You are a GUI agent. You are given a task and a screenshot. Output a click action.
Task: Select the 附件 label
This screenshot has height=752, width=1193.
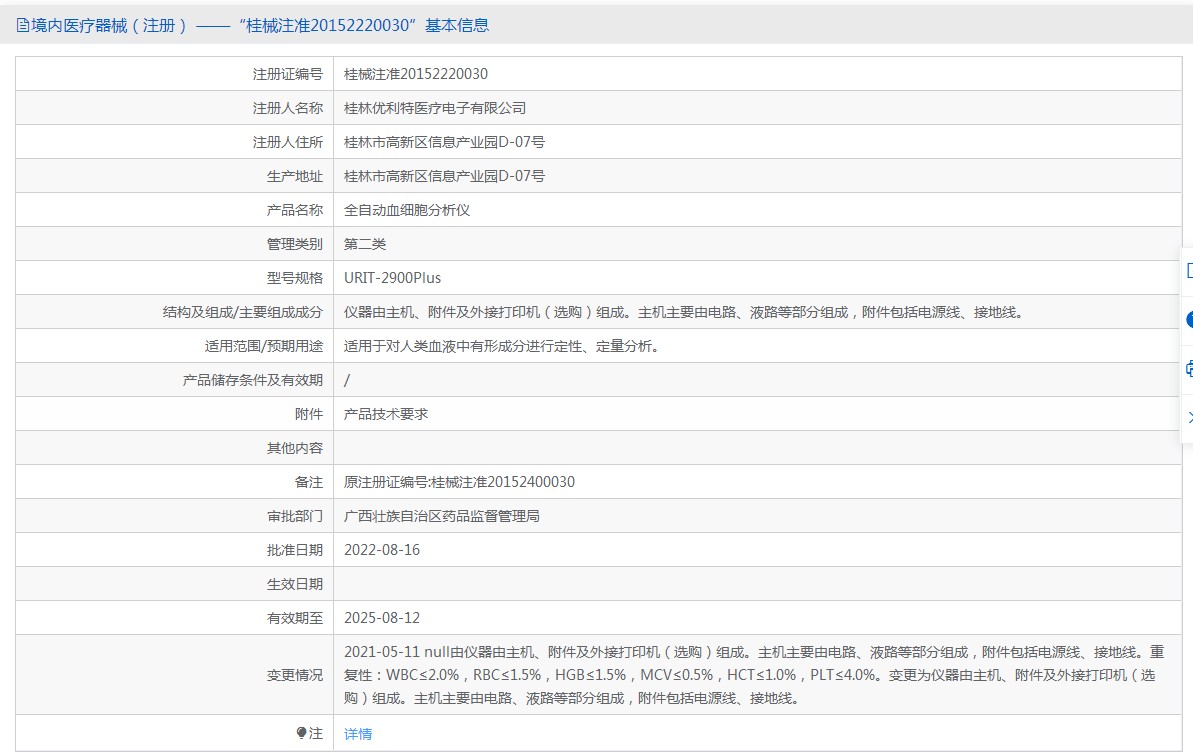click(309, 414)
